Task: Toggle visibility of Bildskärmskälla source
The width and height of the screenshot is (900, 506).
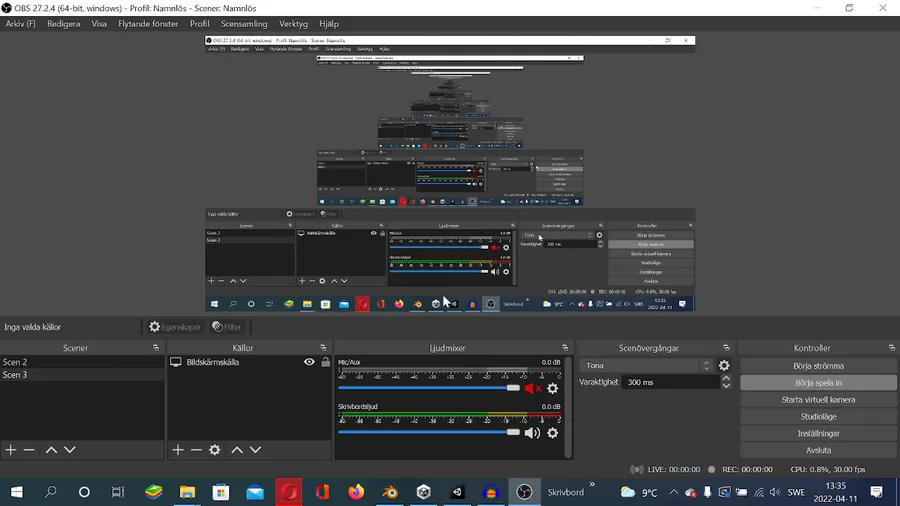Action: click(x=309, y=362)
